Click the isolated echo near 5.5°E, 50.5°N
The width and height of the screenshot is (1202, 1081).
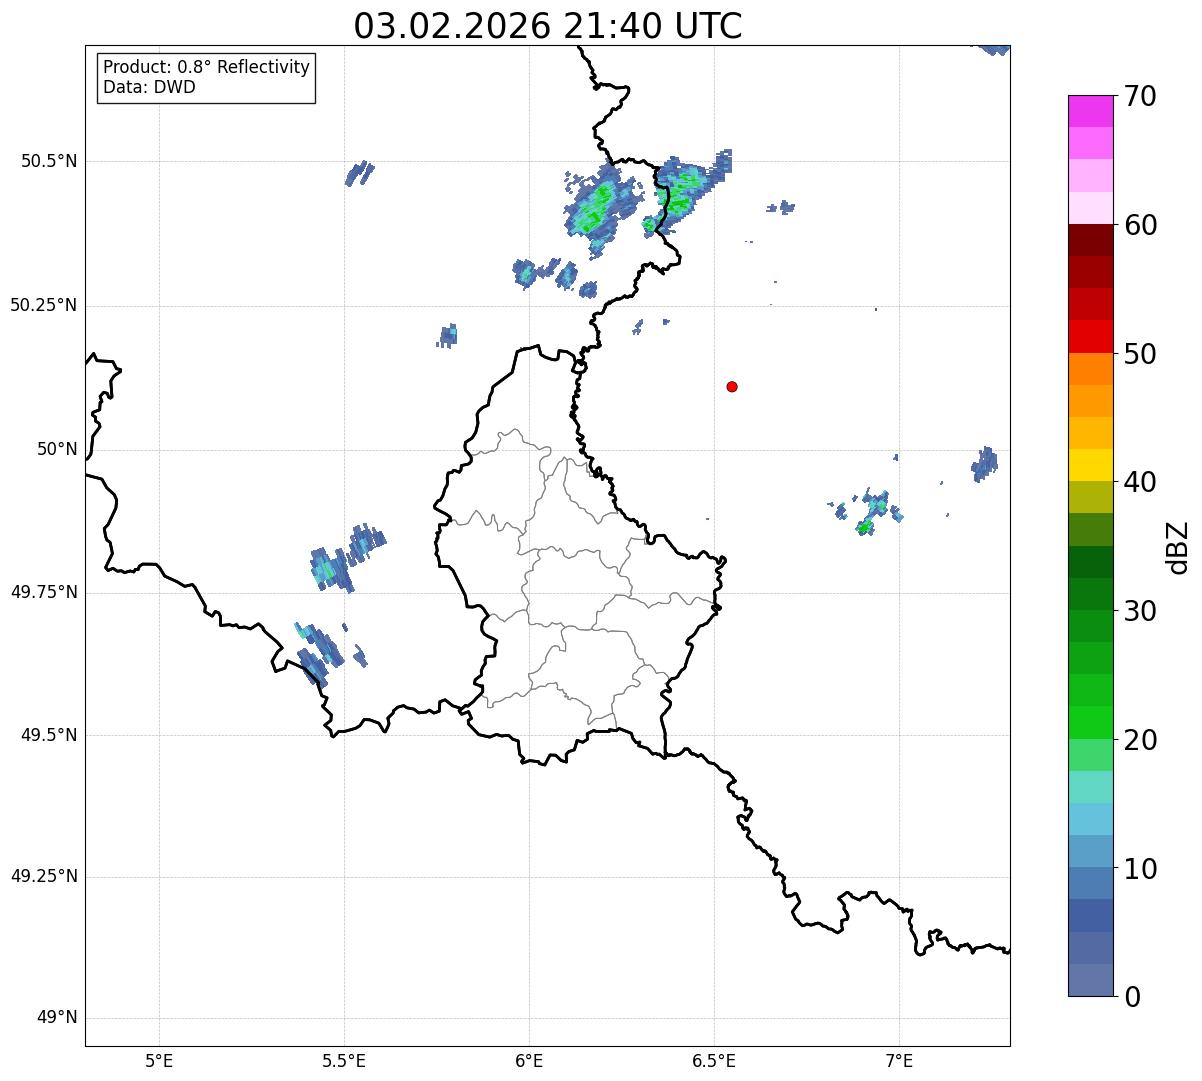coord(359,173)
